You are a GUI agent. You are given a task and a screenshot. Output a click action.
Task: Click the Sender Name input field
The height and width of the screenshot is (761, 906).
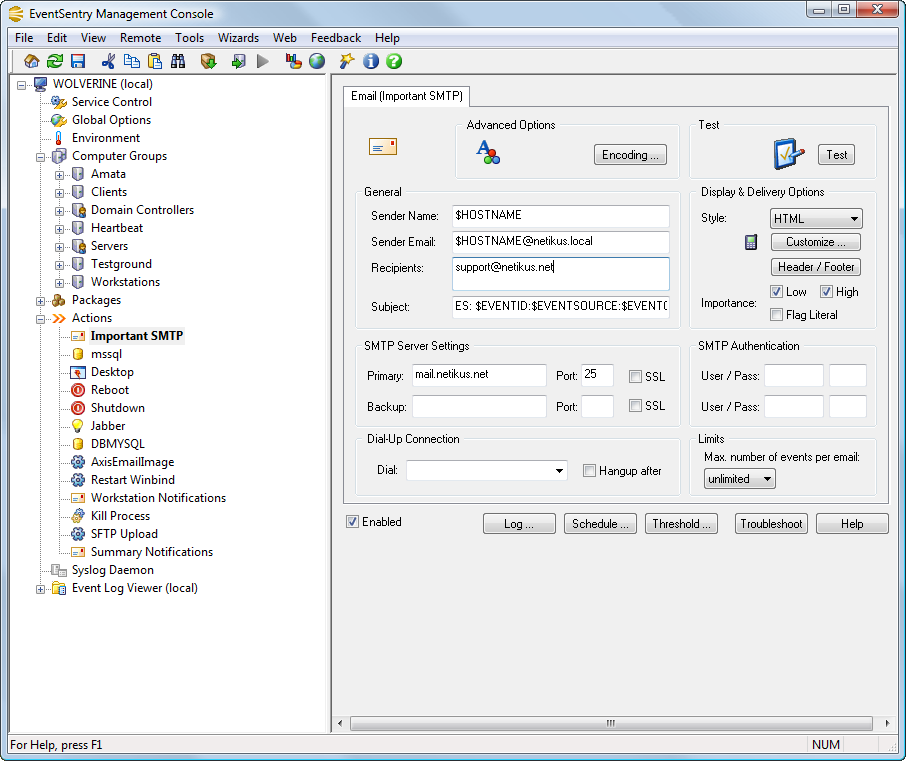(x=560, y=216)
